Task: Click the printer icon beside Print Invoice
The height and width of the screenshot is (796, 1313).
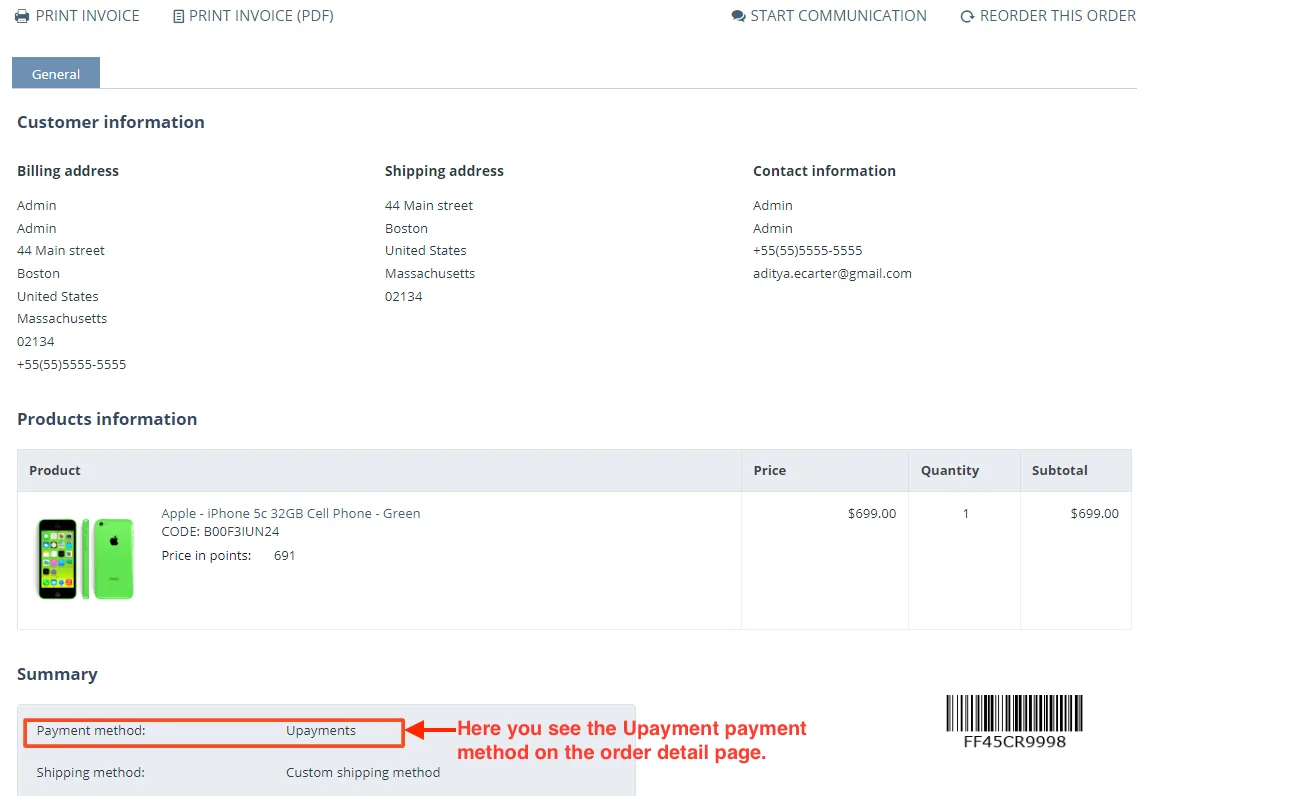Action: tap(22, 16)
